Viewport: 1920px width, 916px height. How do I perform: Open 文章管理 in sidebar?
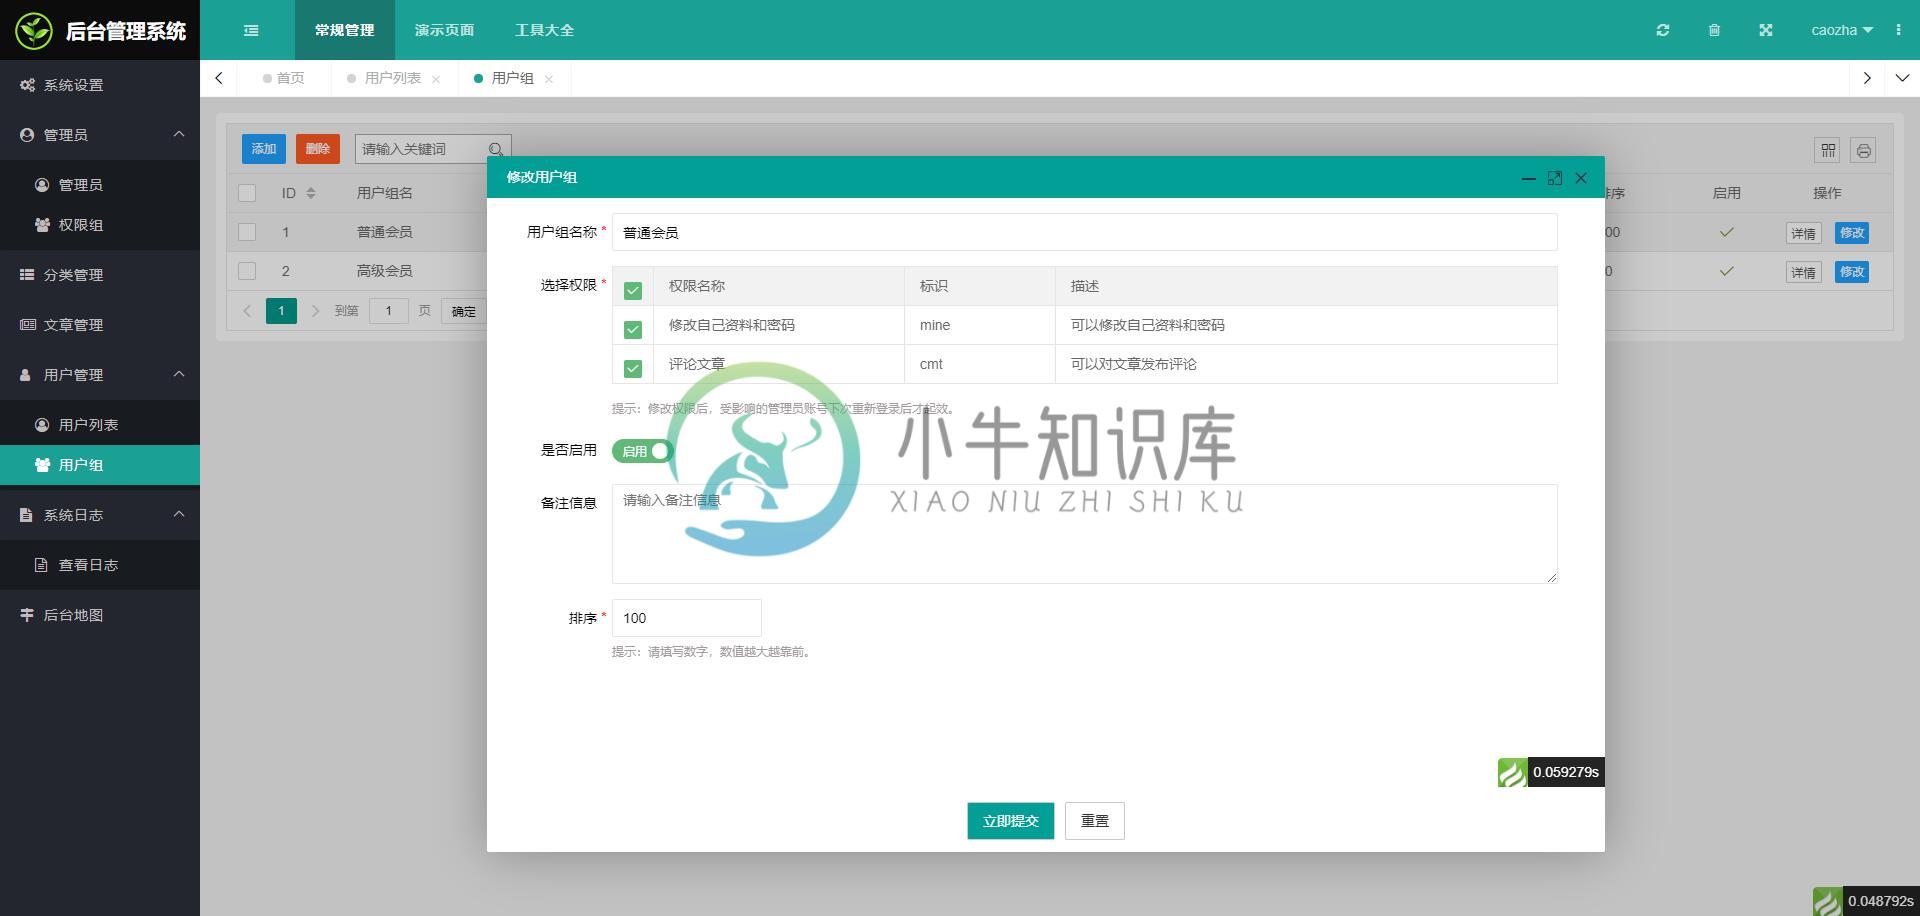click(x=100, y=325)
